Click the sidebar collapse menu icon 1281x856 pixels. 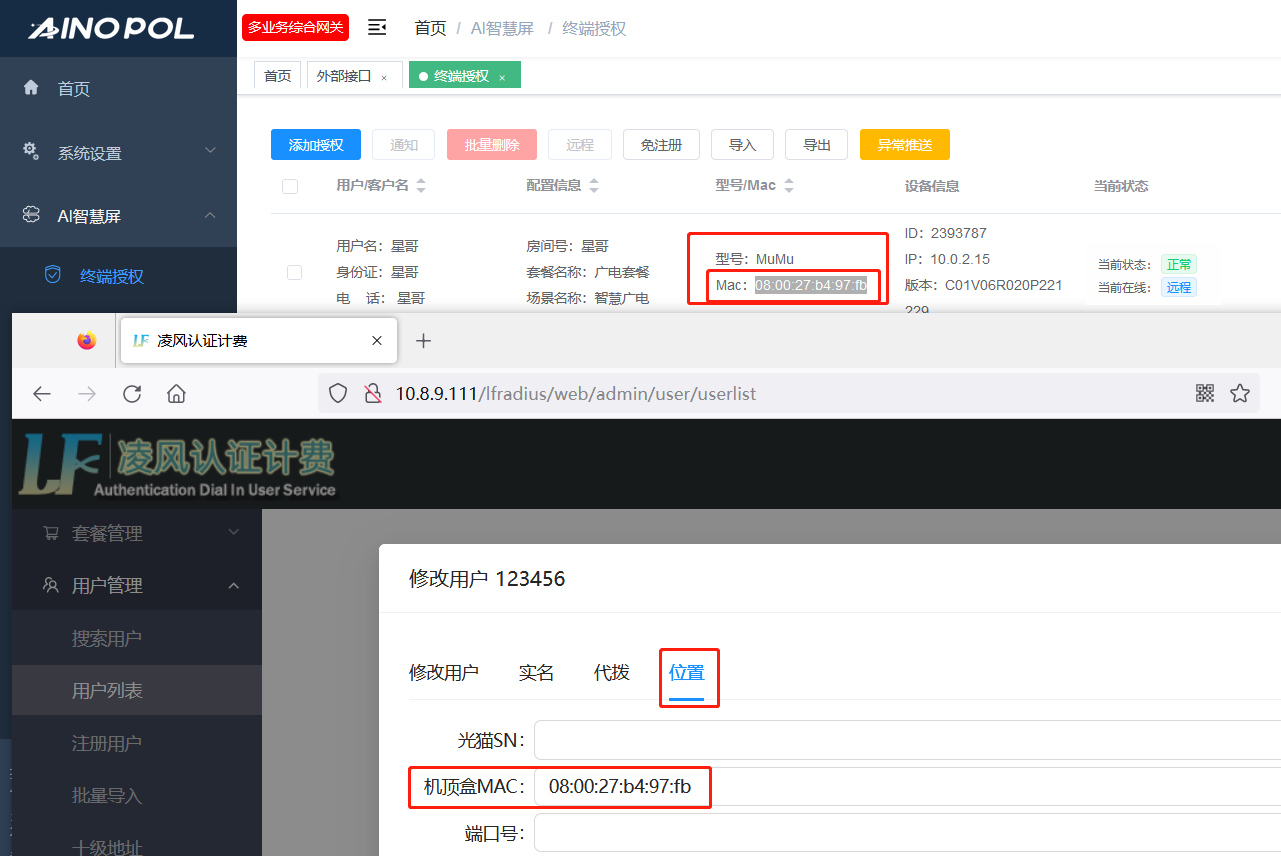tap(377, 28)
